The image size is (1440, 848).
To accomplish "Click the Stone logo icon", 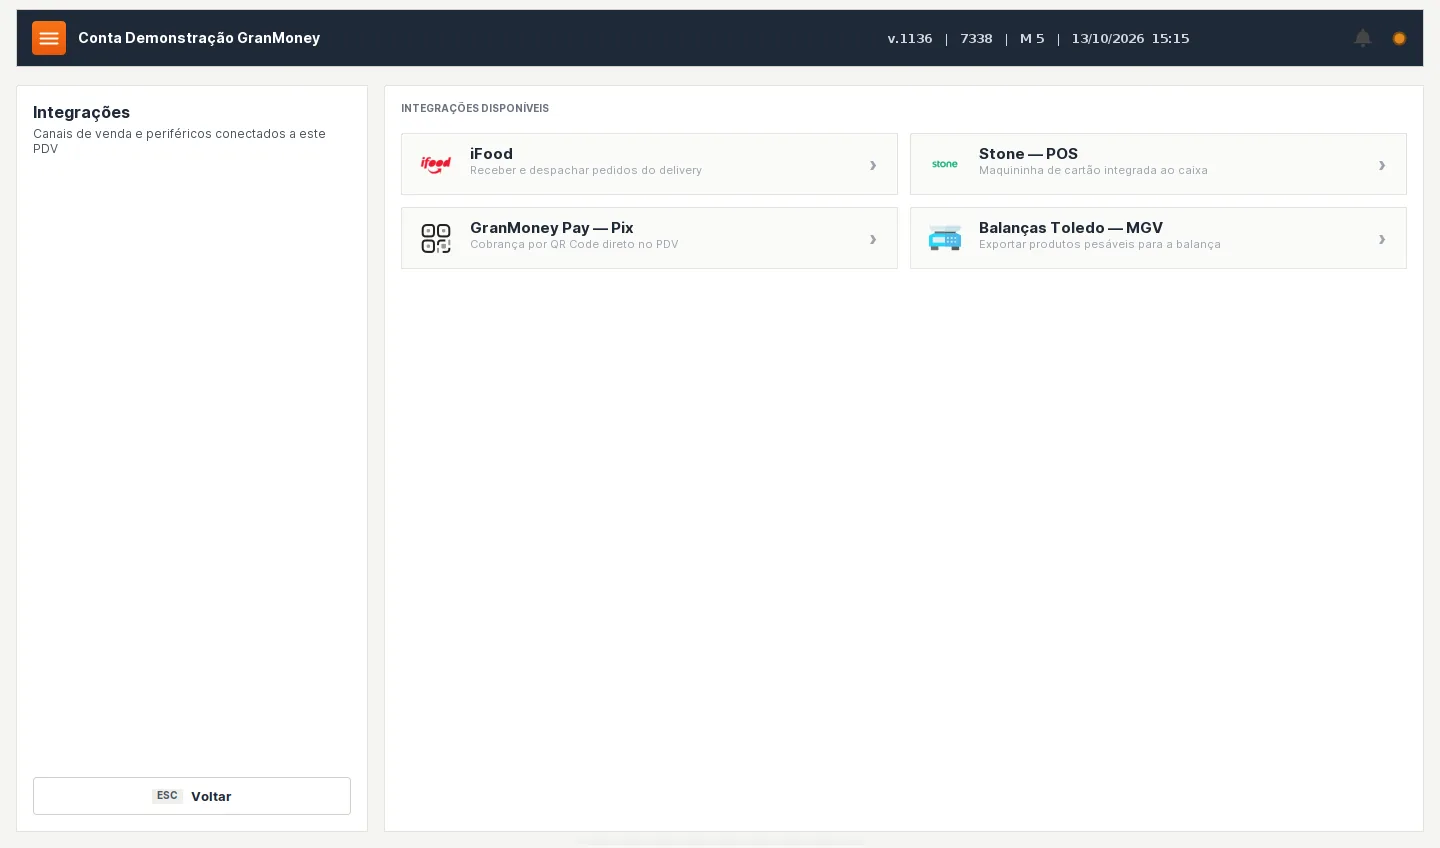I will [x=945, y=164].
